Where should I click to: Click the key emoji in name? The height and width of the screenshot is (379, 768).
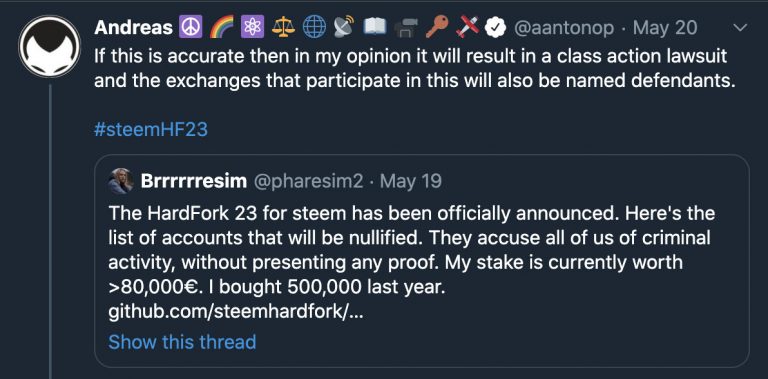(437, 28)
